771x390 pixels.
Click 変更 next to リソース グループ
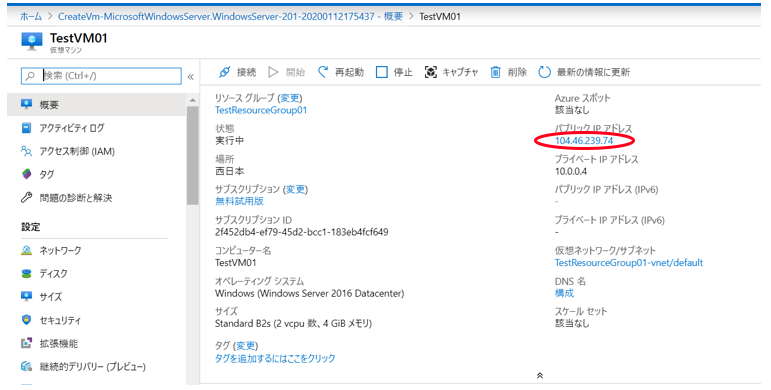click(x=290, y=98)
